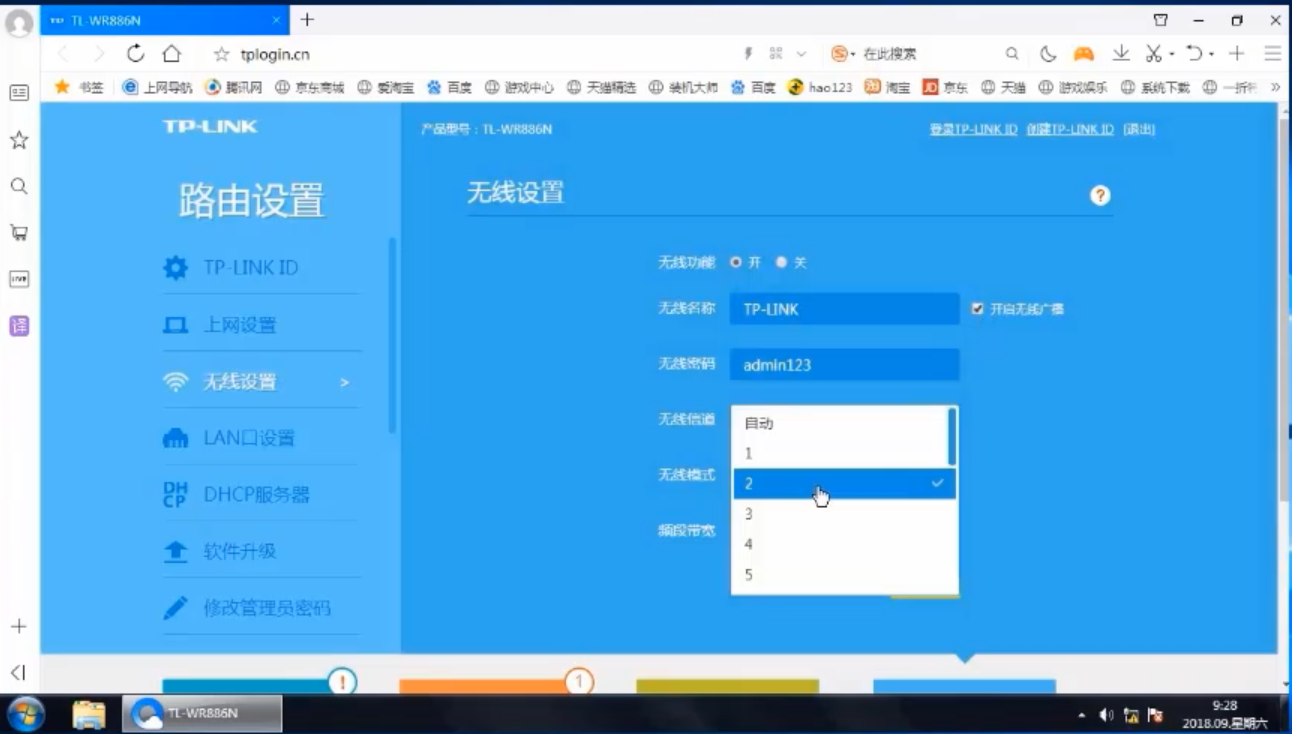The width and height of the screenshot is (1292, 734).
Task: Click the channel dropdown list scrollbar
Action: point(952,437)
